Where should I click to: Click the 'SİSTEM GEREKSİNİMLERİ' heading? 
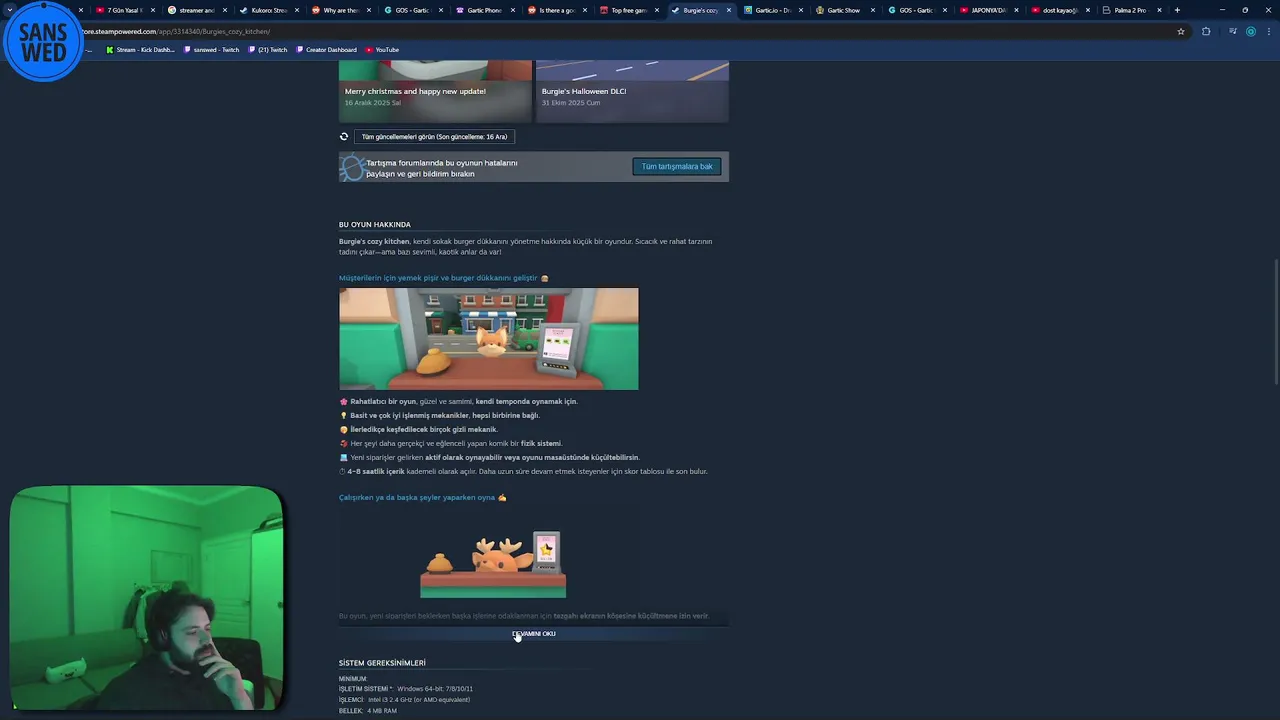click(382, 663)
